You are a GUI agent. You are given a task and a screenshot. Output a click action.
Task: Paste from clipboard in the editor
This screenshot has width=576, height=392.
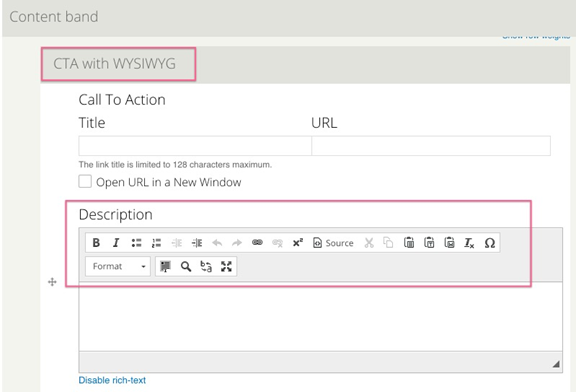click(x=409, y=243)
